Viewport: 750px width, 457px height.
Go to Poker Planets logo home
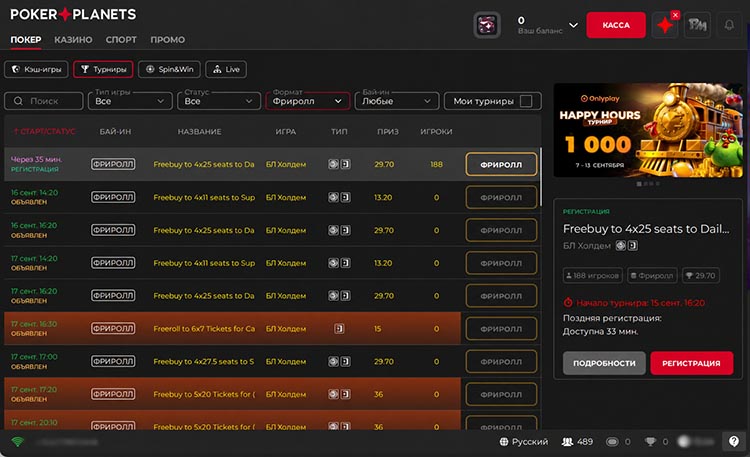(73, 14)
